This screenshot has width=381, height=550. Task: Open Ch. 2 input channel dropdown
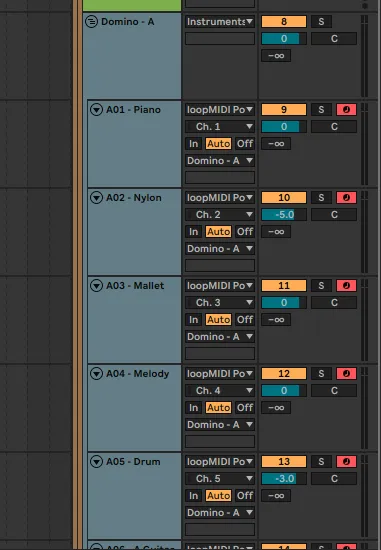(x=220, y=215)
